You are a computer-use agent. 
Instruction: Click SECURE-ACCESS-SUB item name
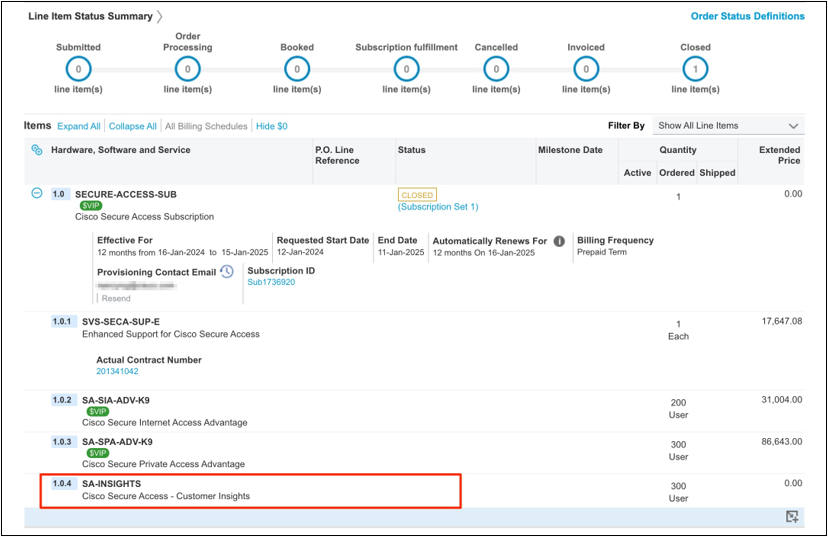tap(126, 194)
